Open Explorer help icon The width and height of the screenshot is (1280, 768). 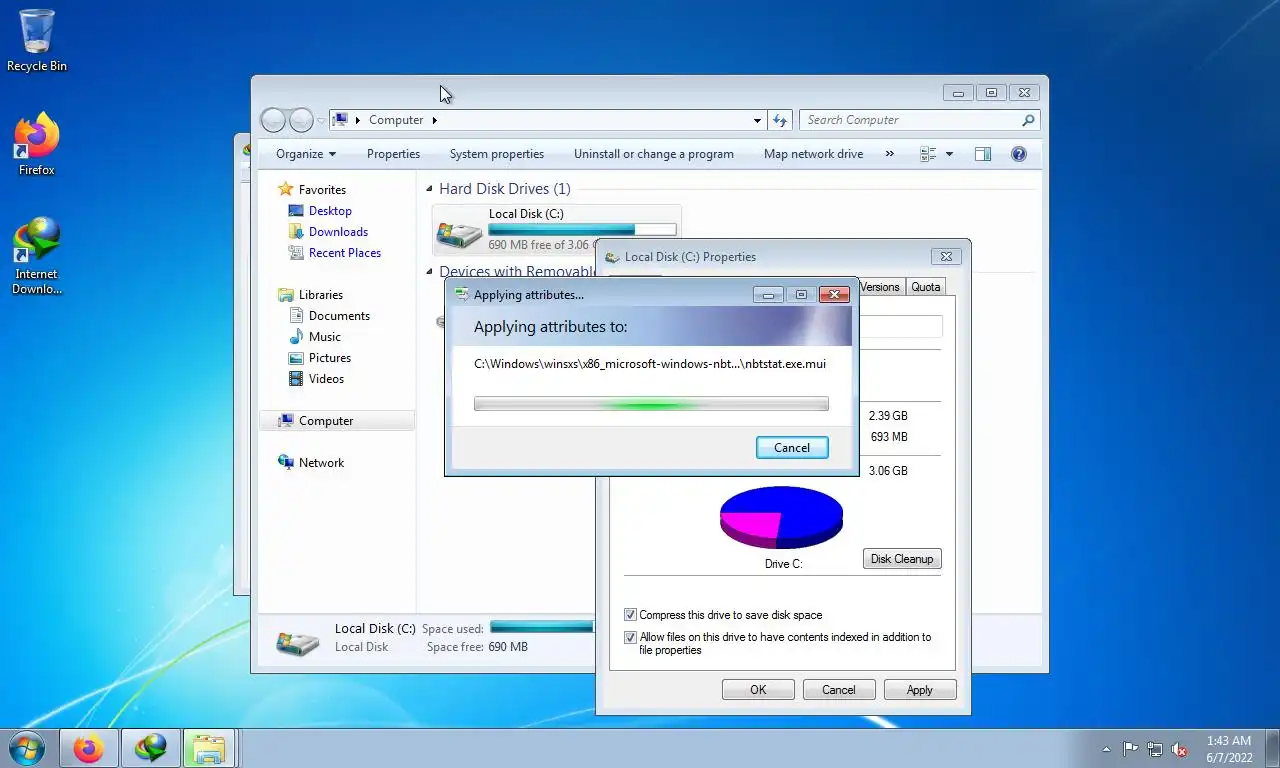[1019, 154]
